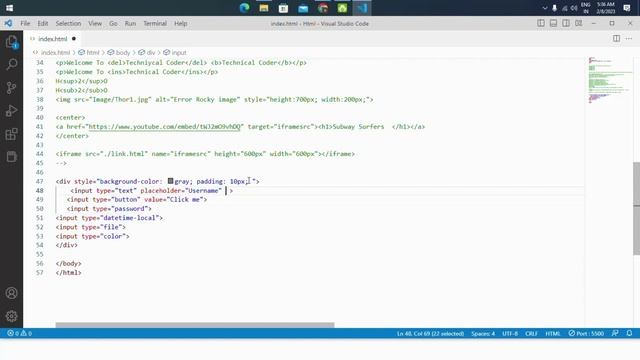
Task: Click the volume icon in system tray
Action: tap(574, 8)
